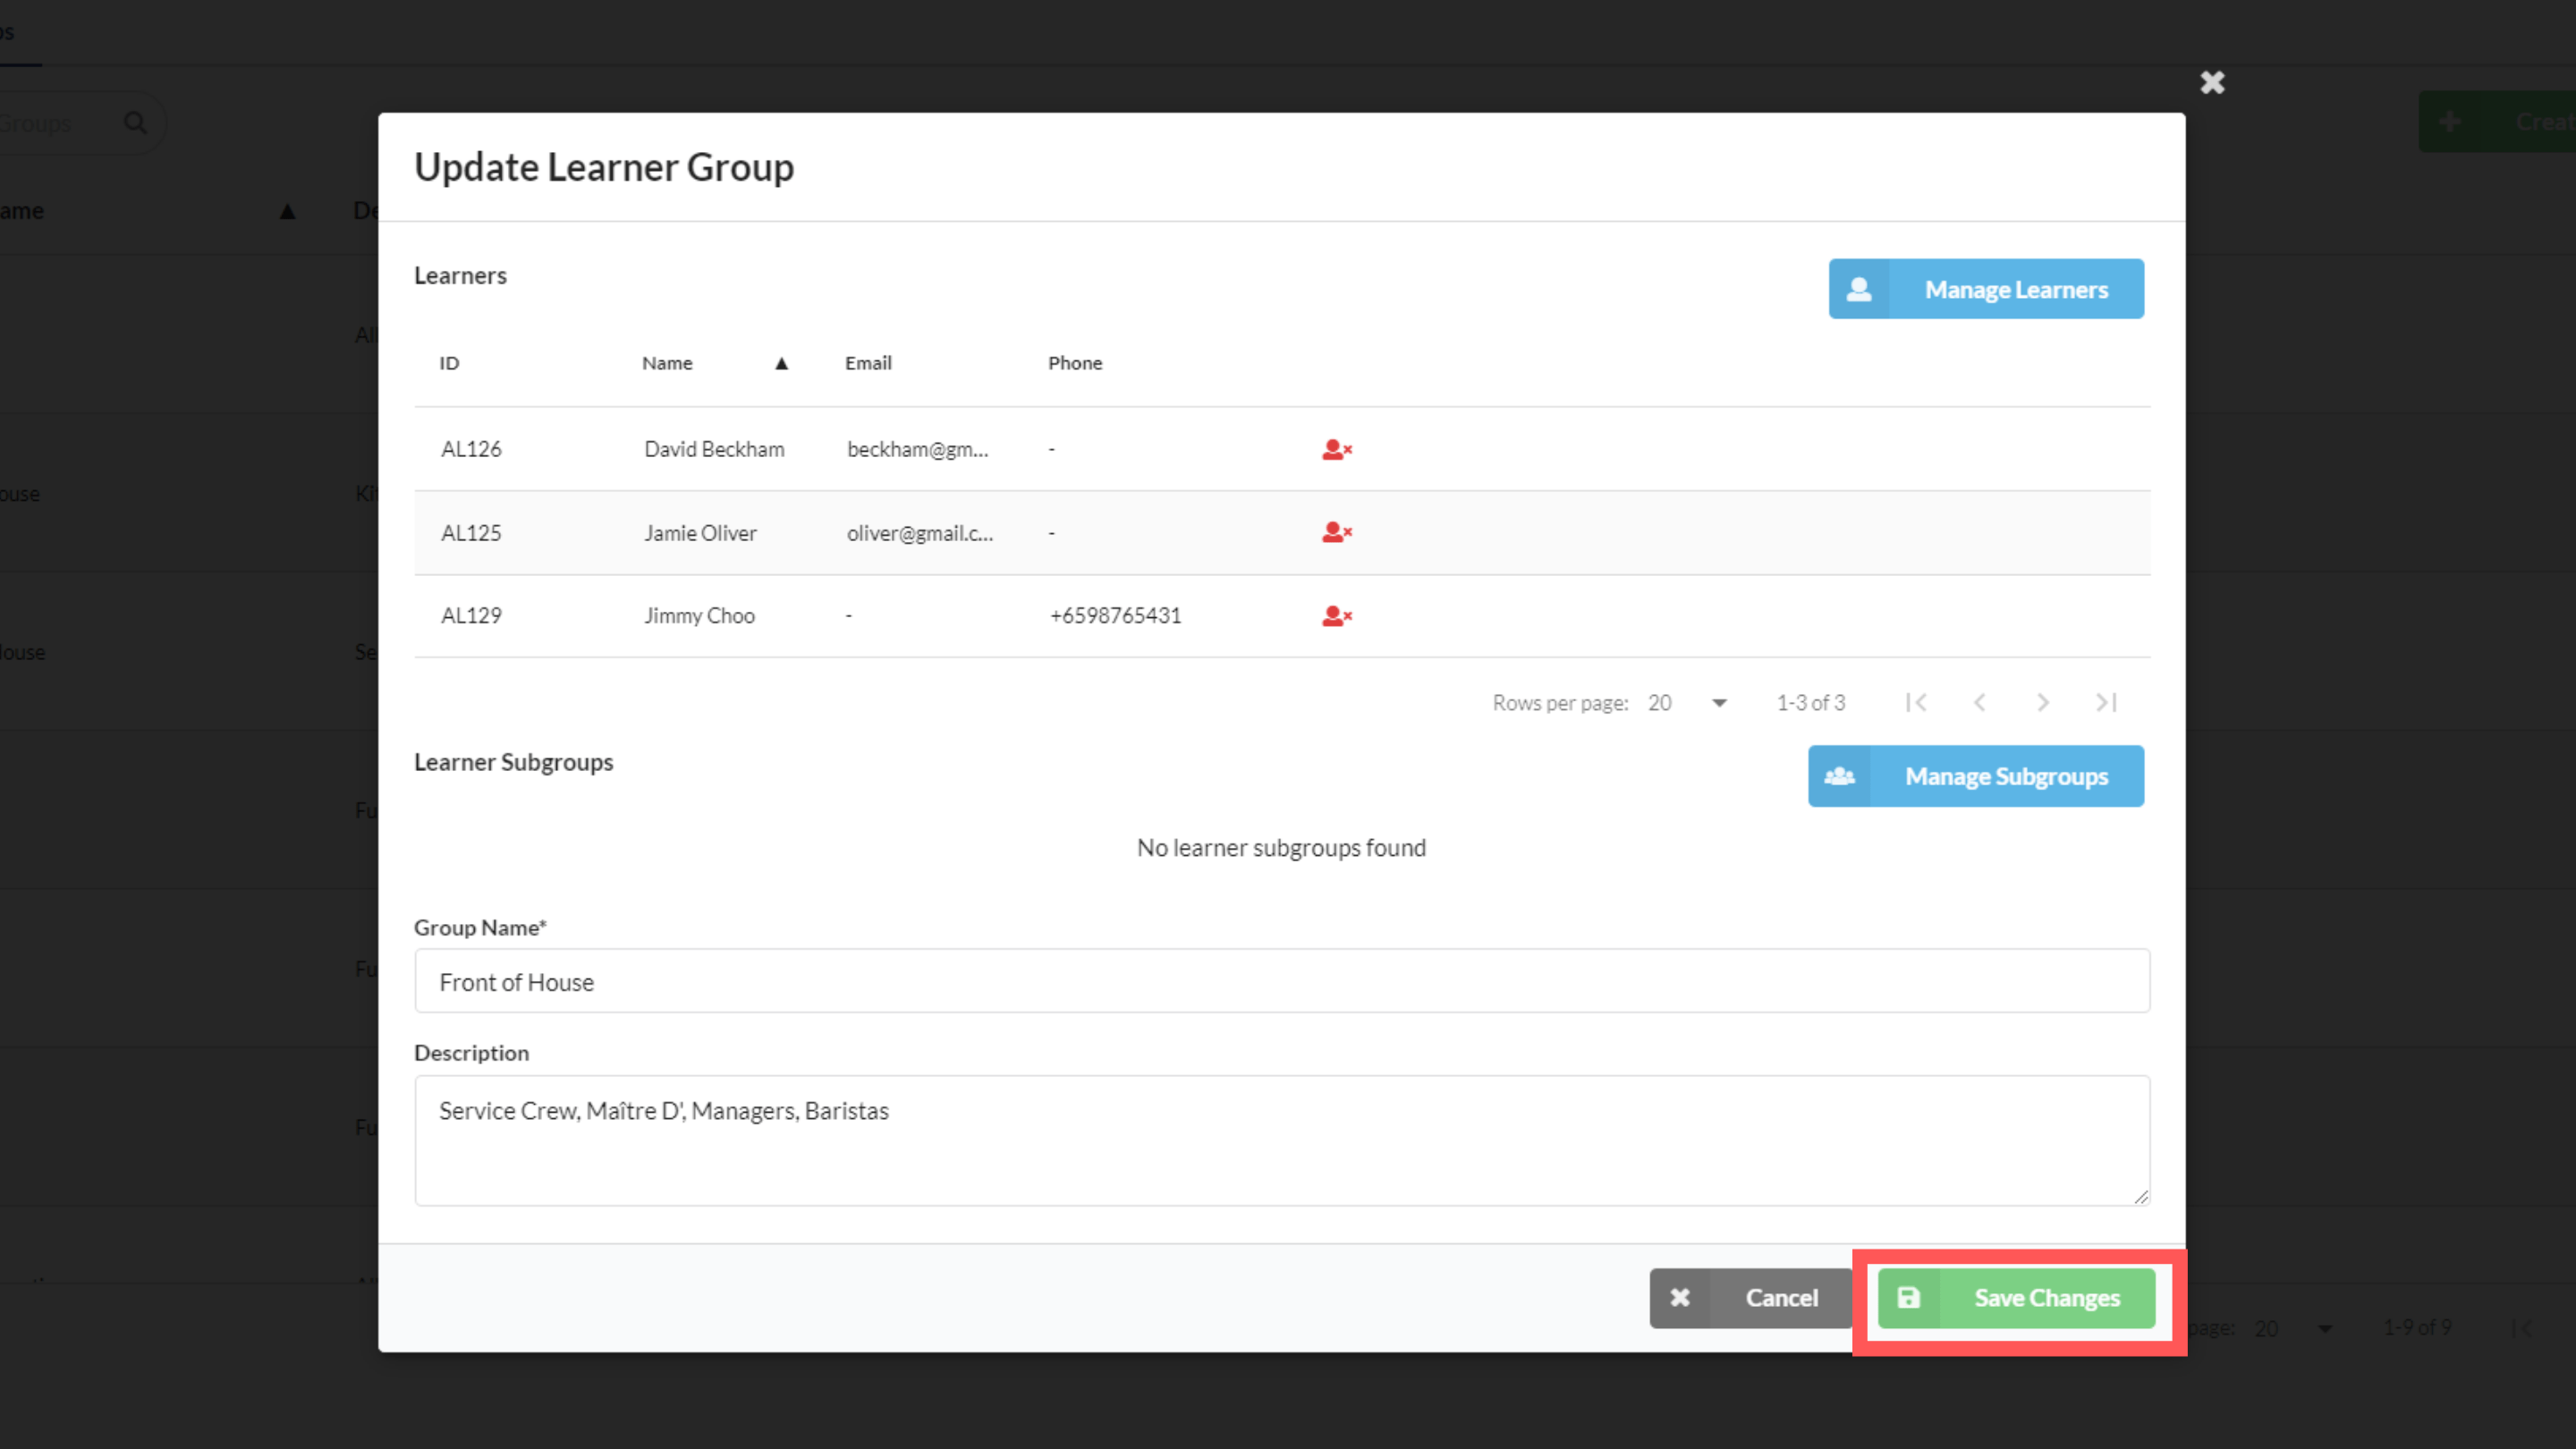Click the Phone column header

[x=1074, y=364]
